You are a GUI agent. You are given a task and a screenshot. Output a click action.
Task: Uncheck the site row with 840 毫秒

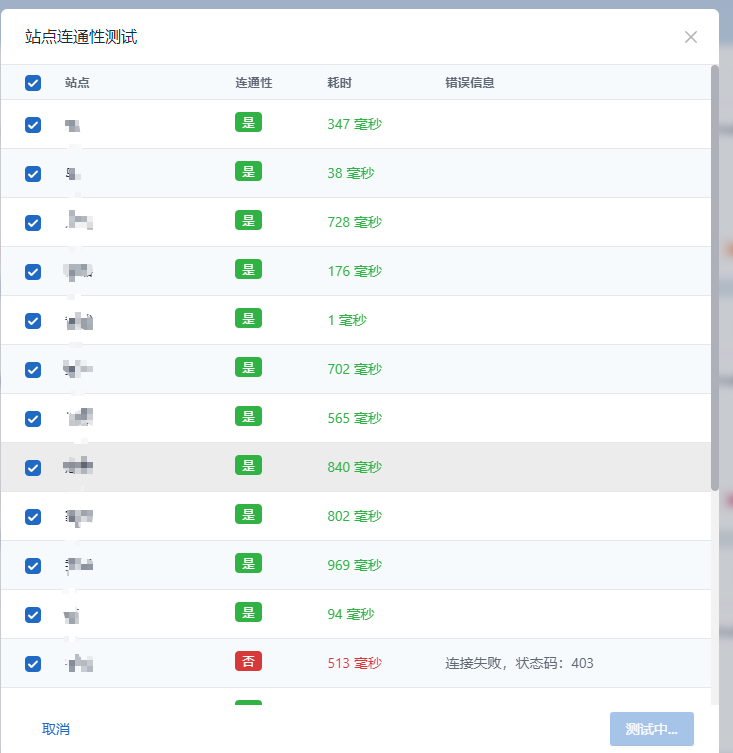tap(33, 468)
